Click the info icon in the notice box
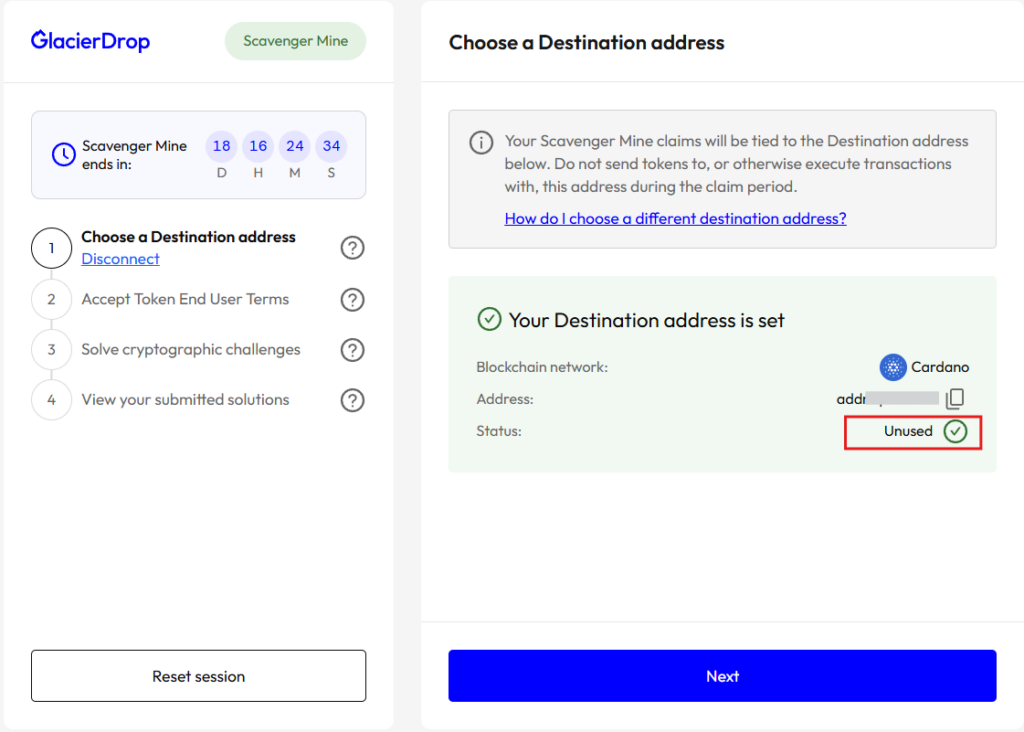The image size is (1024, 732). point(481,142)
